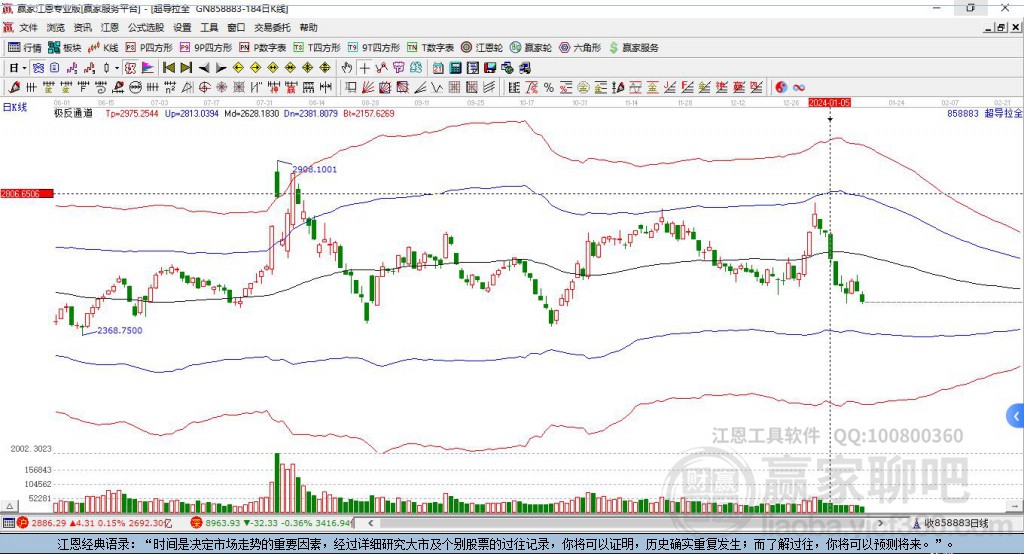Click the 2368.7500 low price annotation
1024x554 pixels.
pyautogui.click(x=120, y=331)
